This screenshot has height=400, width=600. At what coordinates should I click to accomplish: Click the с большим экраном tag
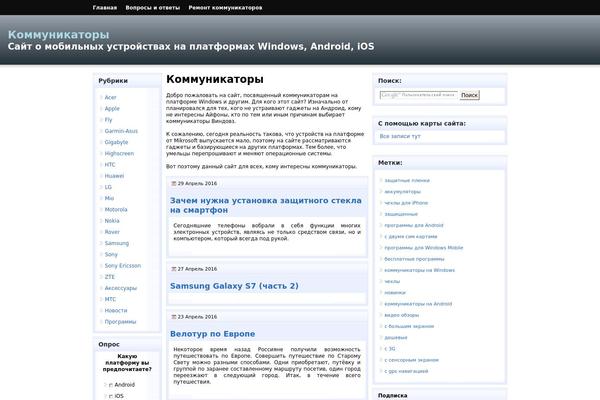[x=409, y=327]
